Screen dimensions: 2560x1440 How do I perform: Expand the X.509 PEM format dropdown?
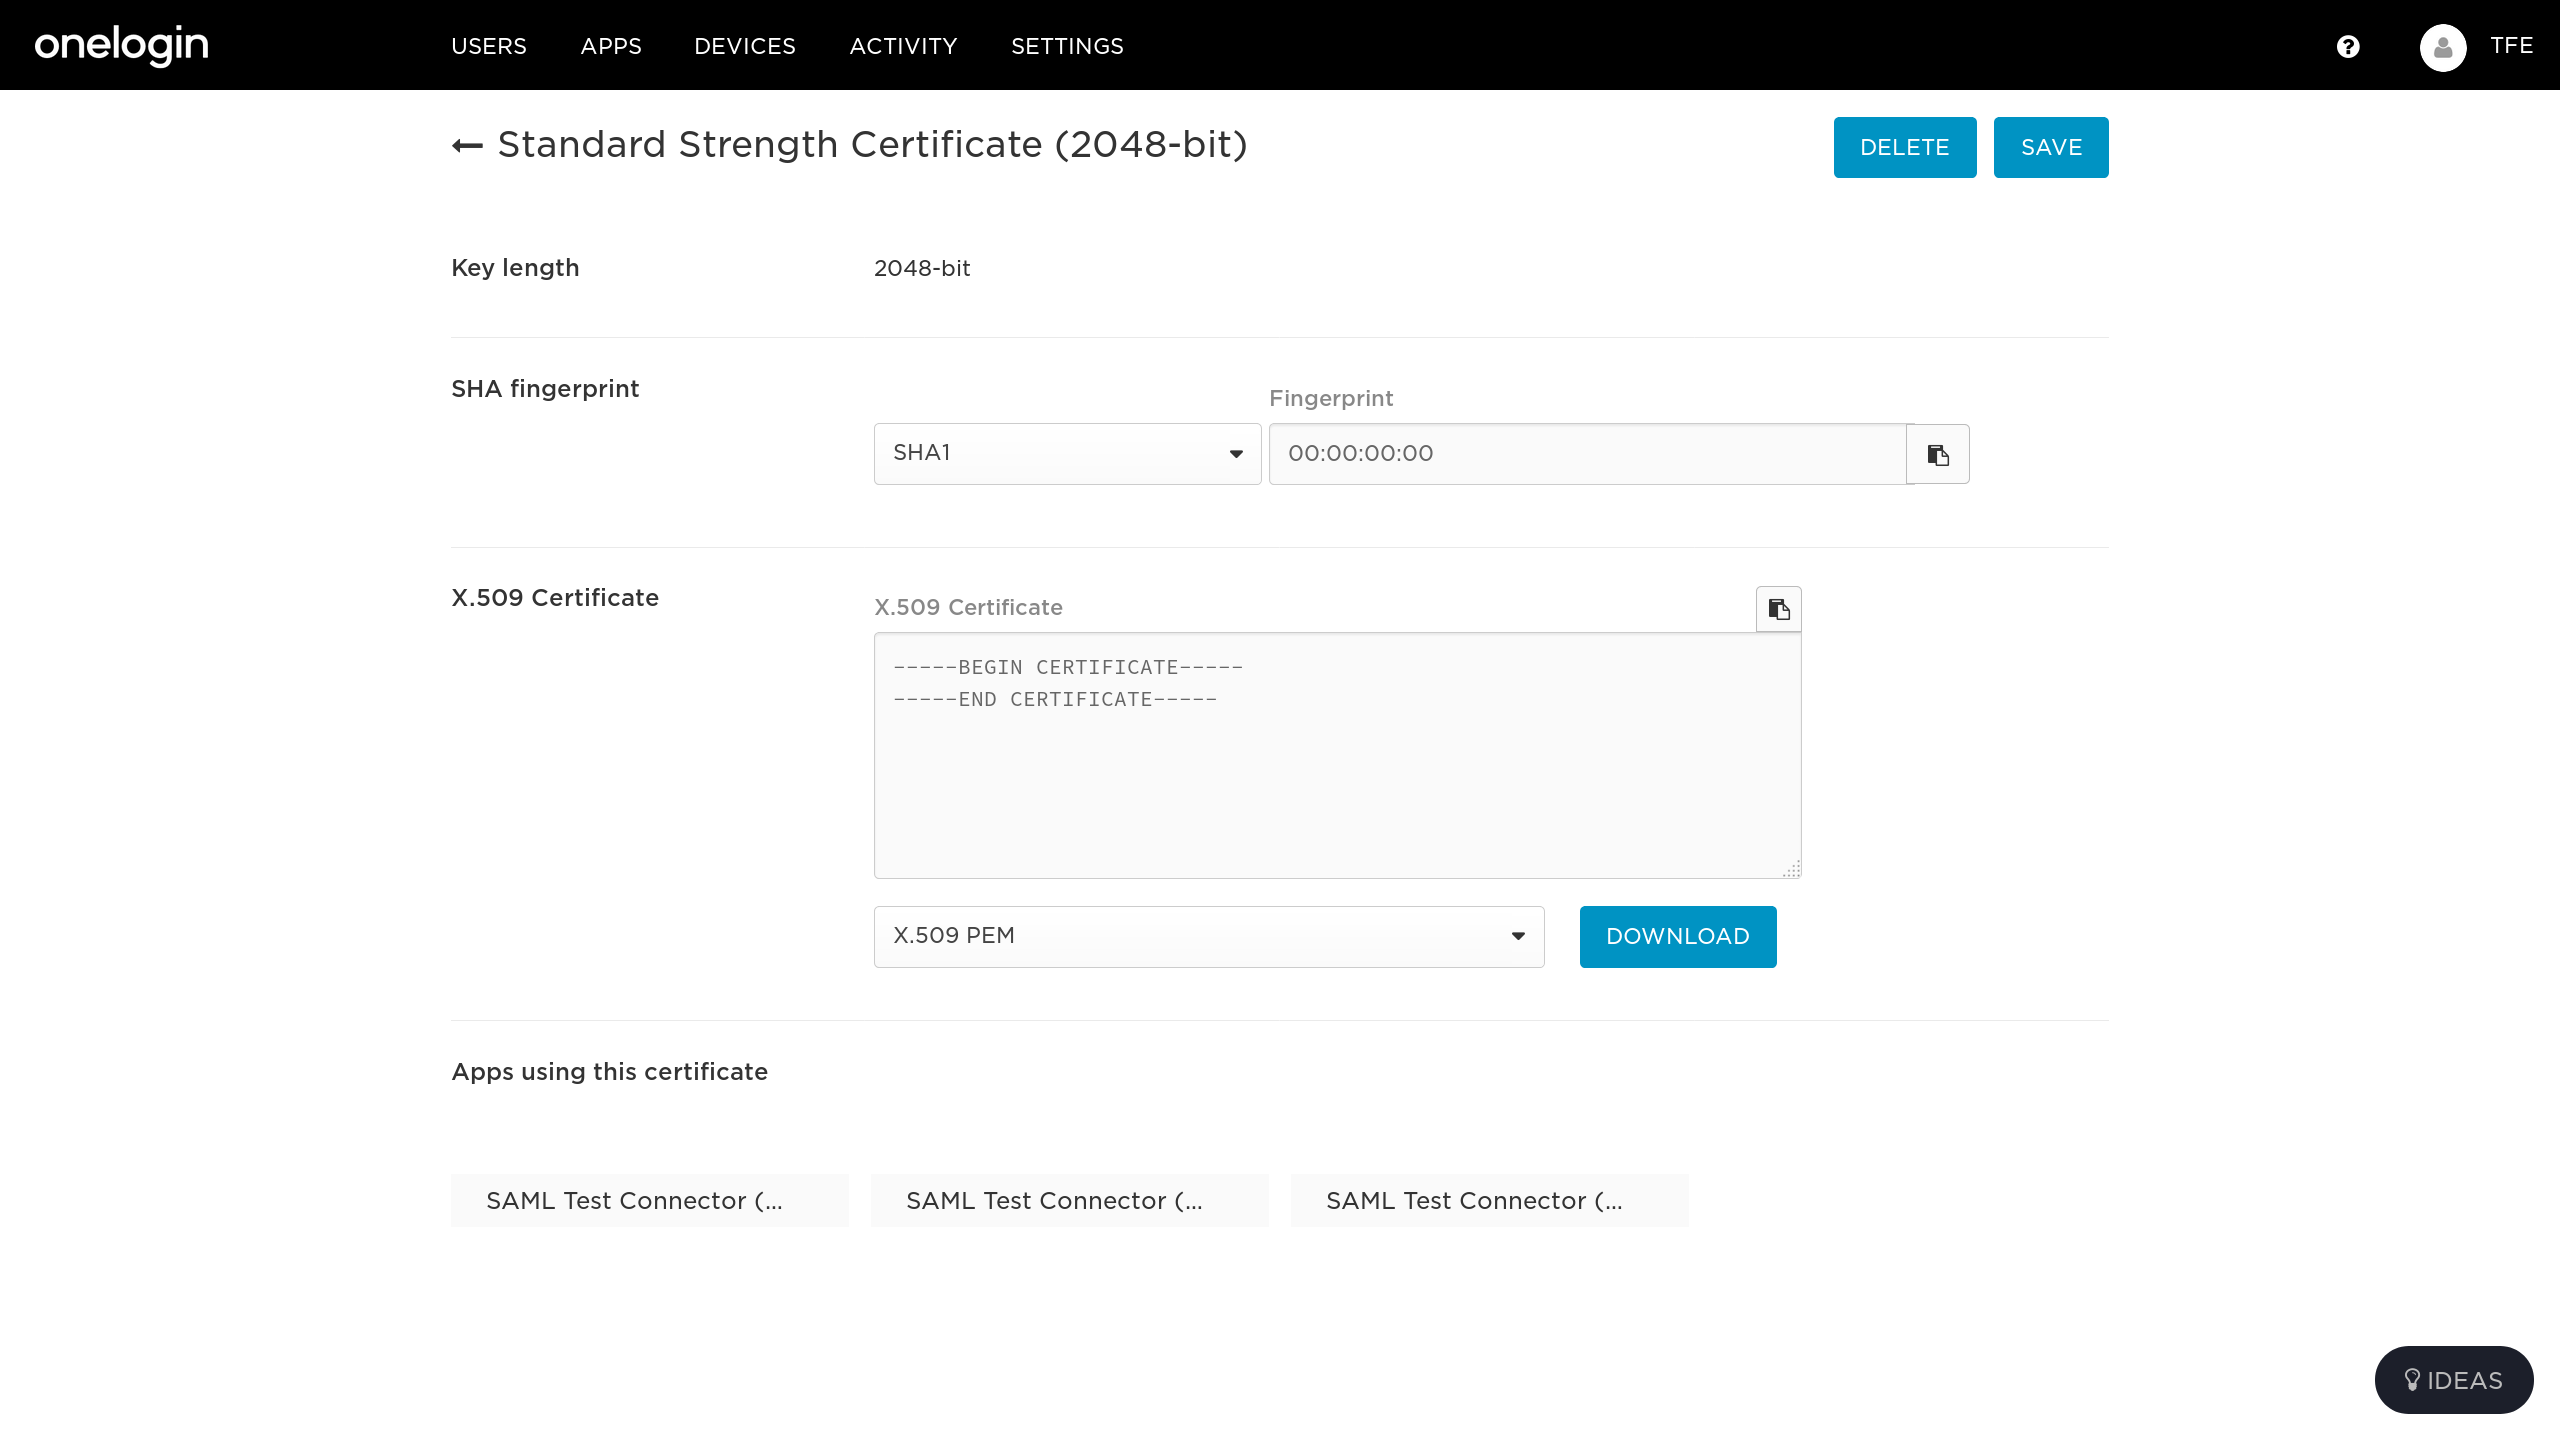click(x=1208, y=936)
